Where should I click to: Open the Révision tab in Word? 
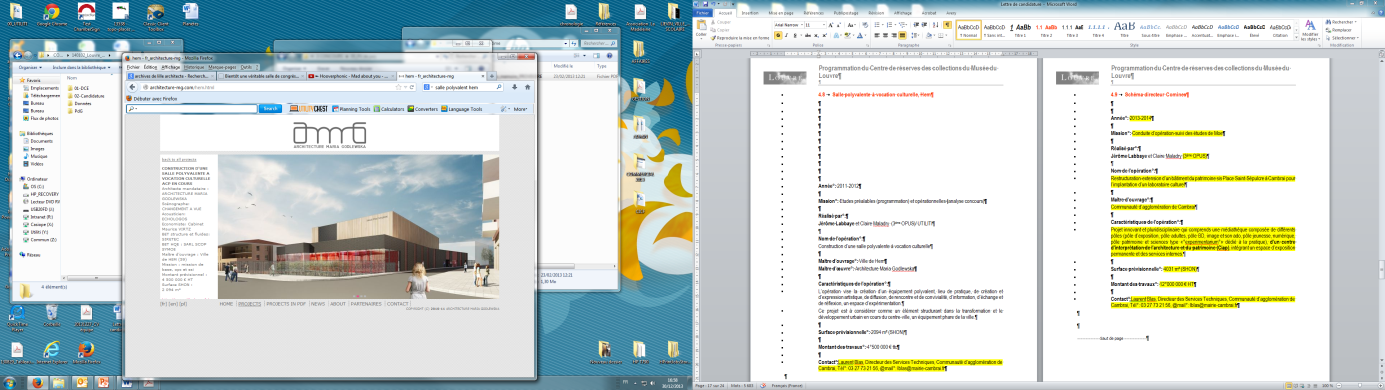click(x=876, y=13)
